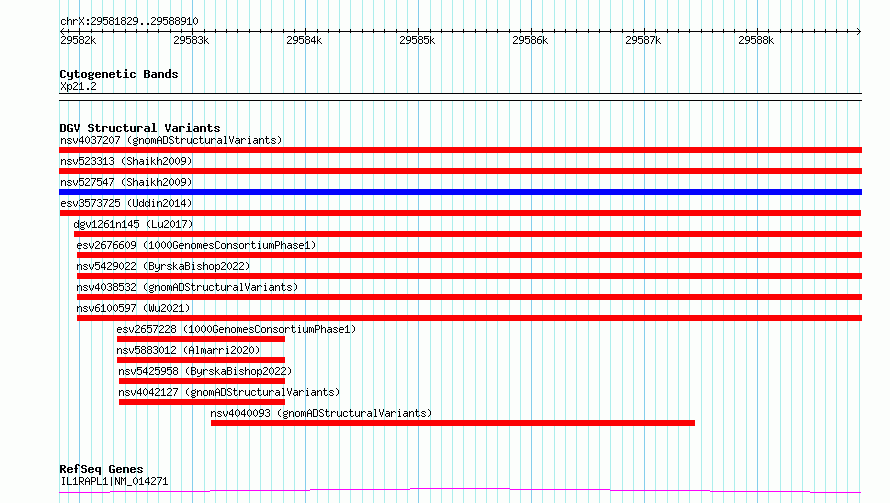Select the nsv527547 (Shaikh2009) label

[126, 182]
